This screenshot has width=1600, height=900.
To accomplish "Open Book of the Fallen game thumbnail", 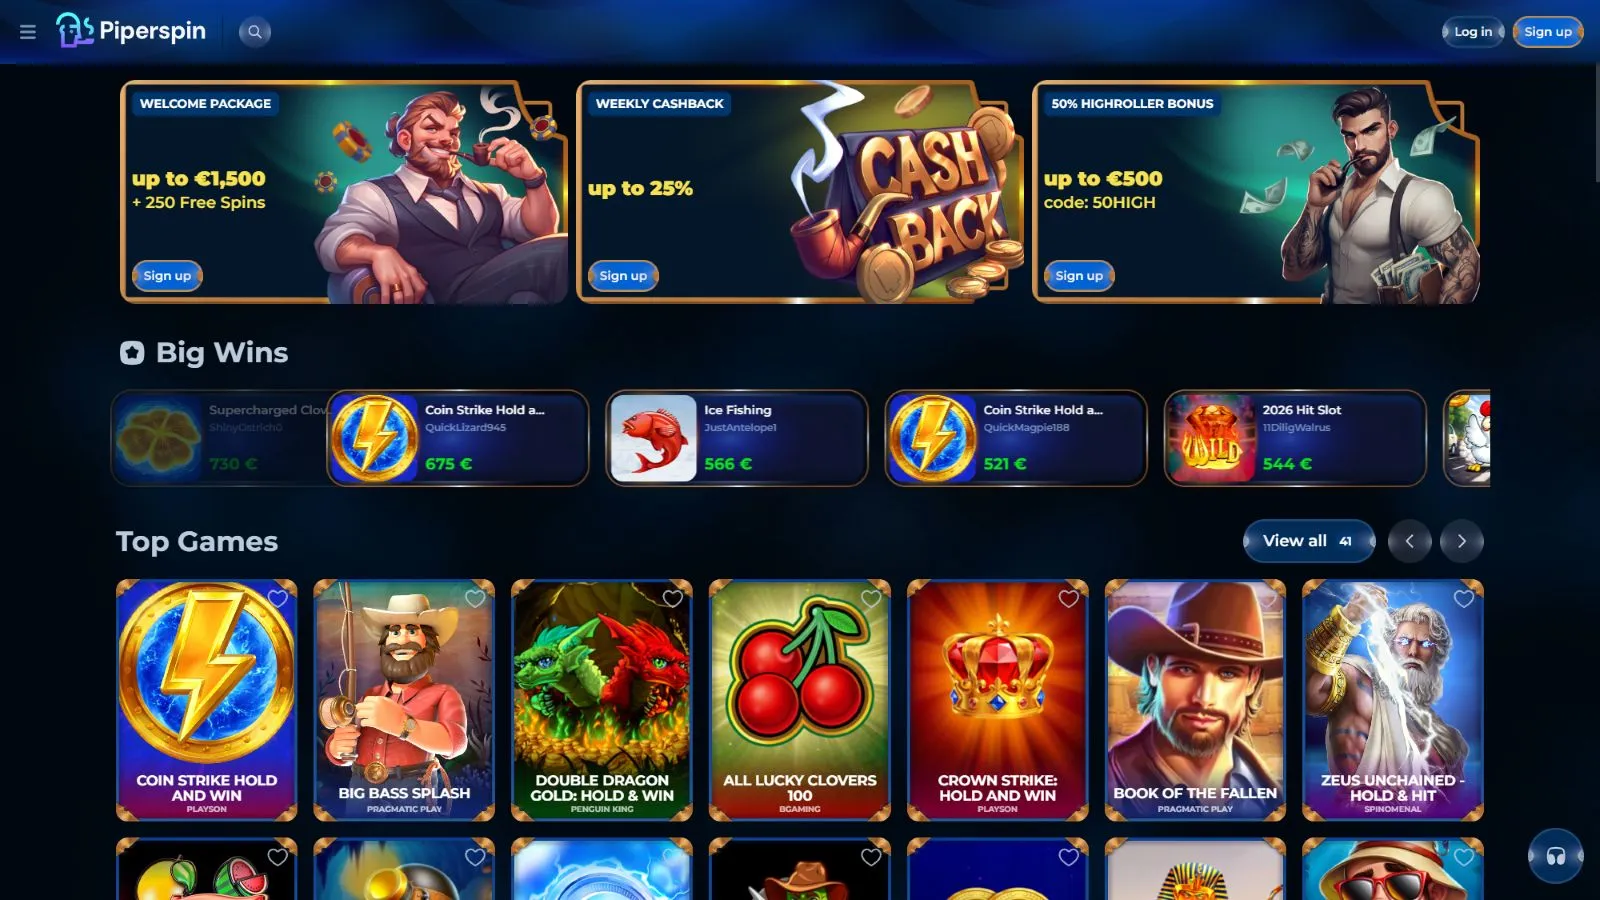I will (1195, 700).
